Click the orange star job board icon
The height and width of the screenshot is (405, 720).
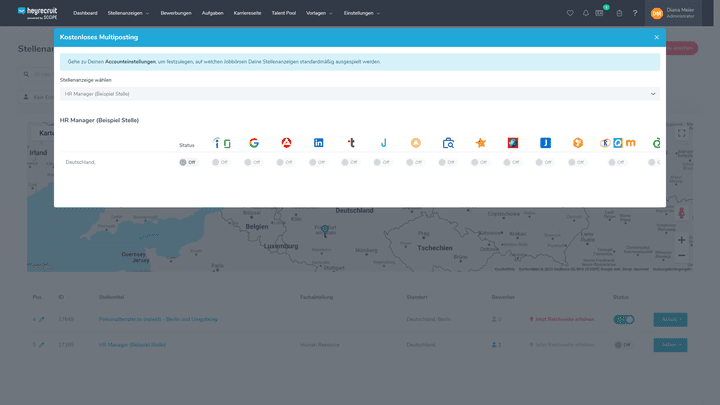pyautogui.click(x=481, y=143)
